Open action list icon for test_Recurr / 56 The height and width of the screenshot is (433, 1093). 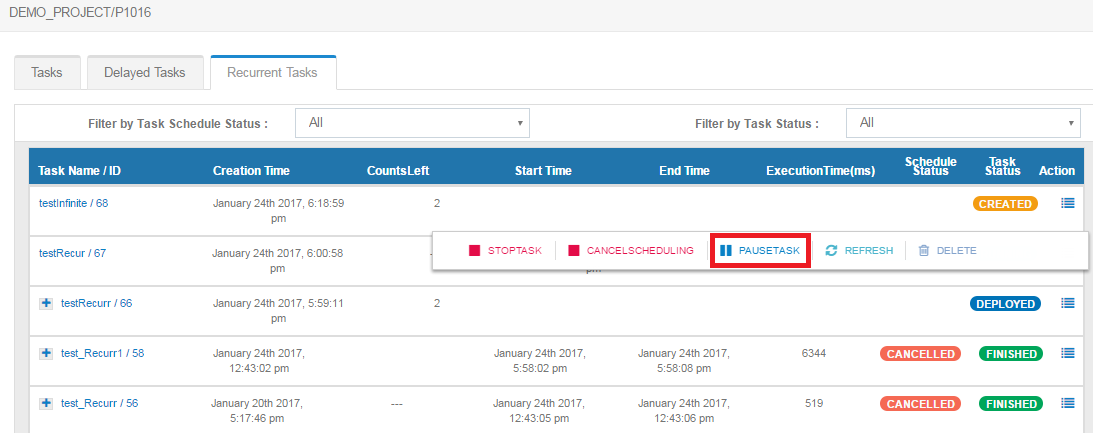(x=1067, y=403)
